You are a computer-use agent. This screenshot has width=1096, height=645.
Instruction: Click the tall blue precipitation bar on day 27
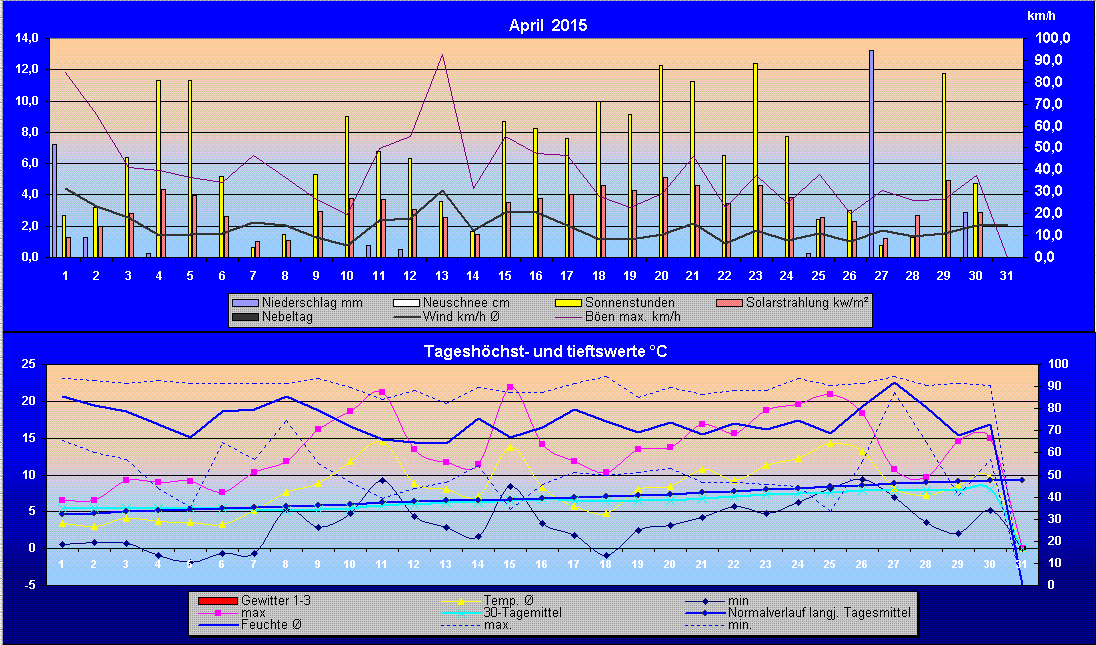click(x=871, y=150)
